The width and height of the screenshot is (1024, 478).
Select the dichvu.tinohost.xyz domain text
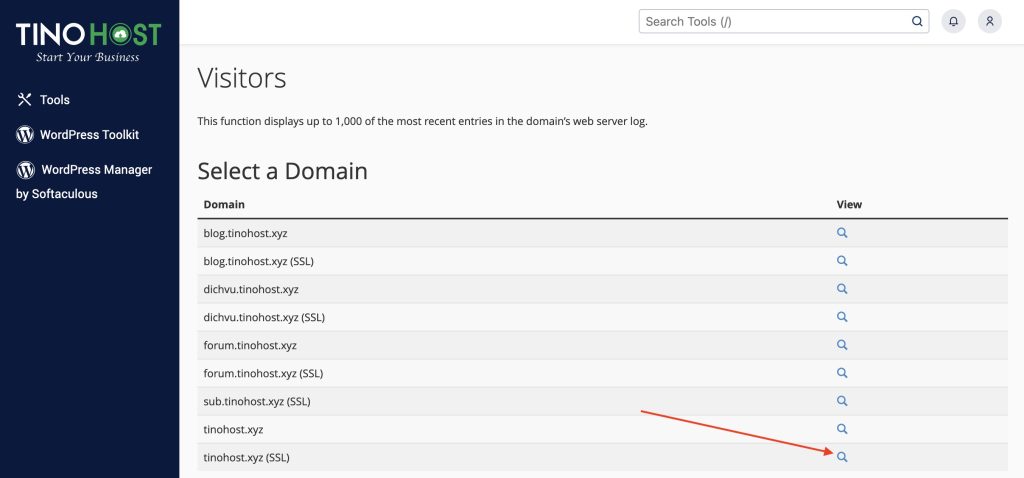(251, 289)
